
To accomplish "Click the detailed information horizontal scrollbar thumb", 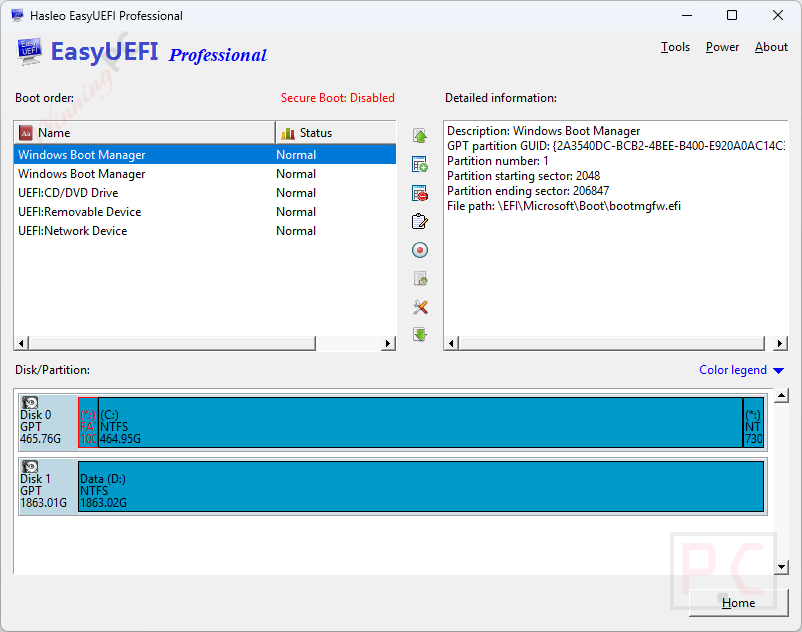I will 611,343.
